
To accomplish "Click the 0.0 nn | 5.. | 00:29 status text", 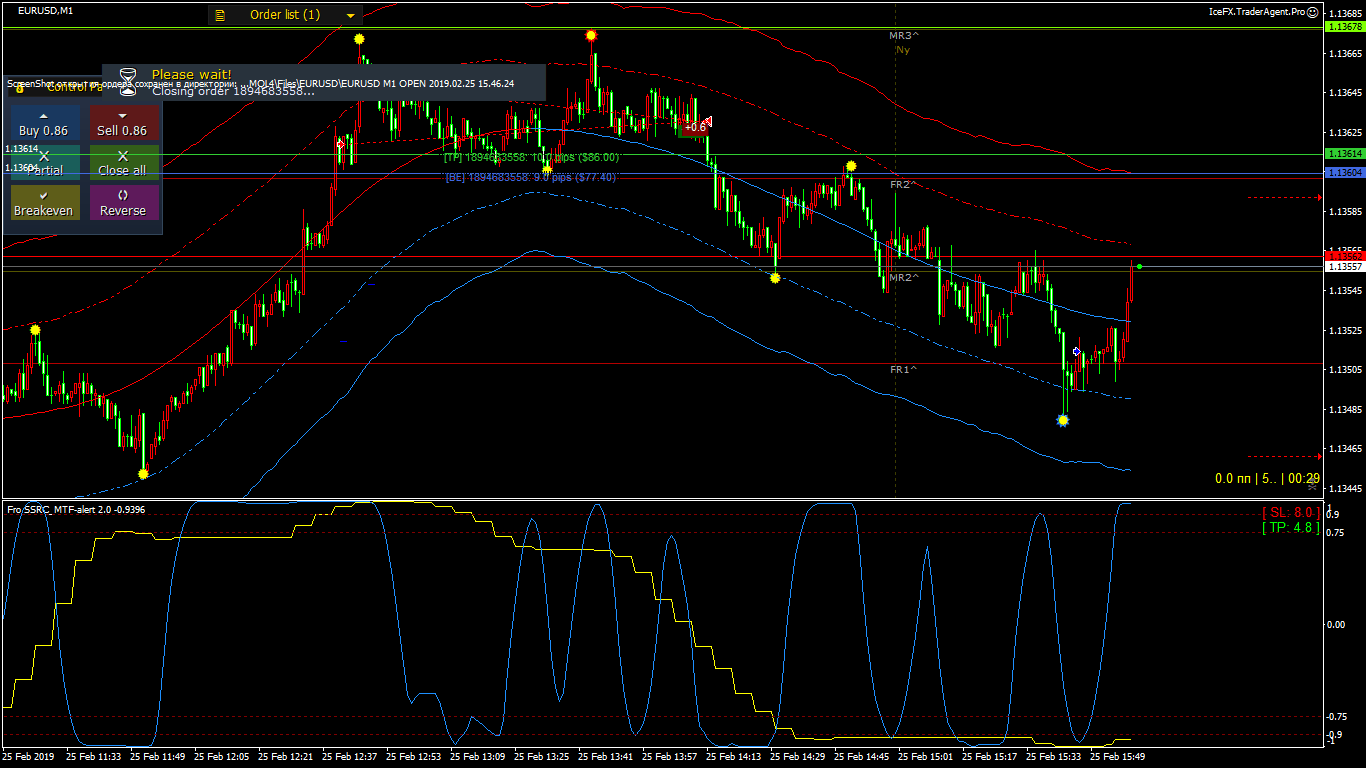I will point(1267,479).
